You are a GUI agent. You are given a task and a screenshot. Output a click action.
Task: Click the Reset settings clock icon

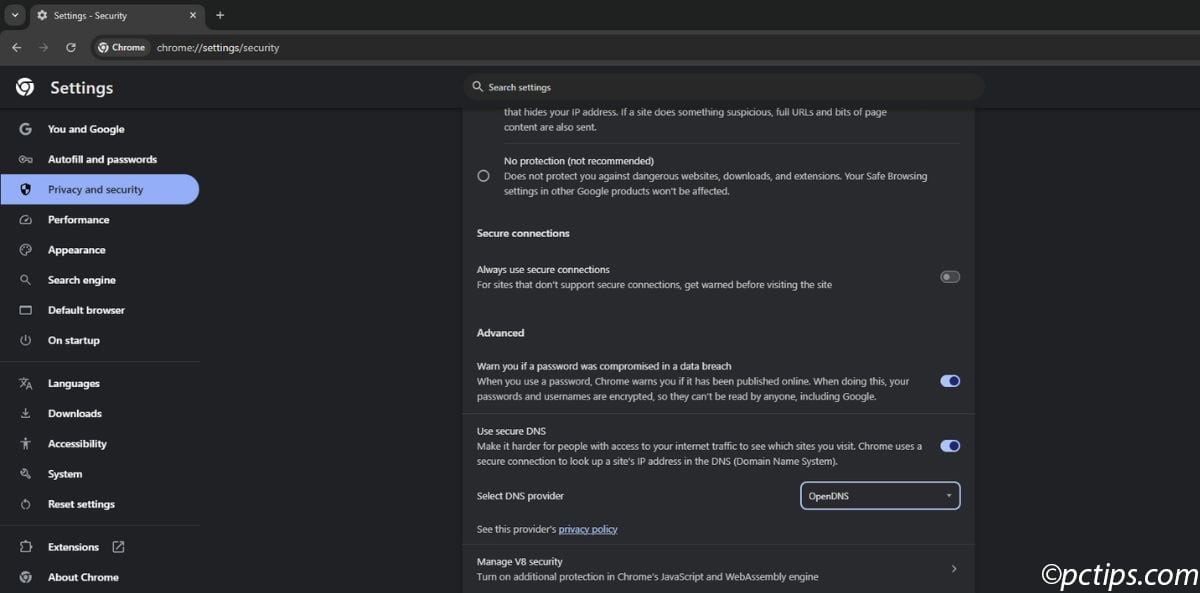[26, 504]
